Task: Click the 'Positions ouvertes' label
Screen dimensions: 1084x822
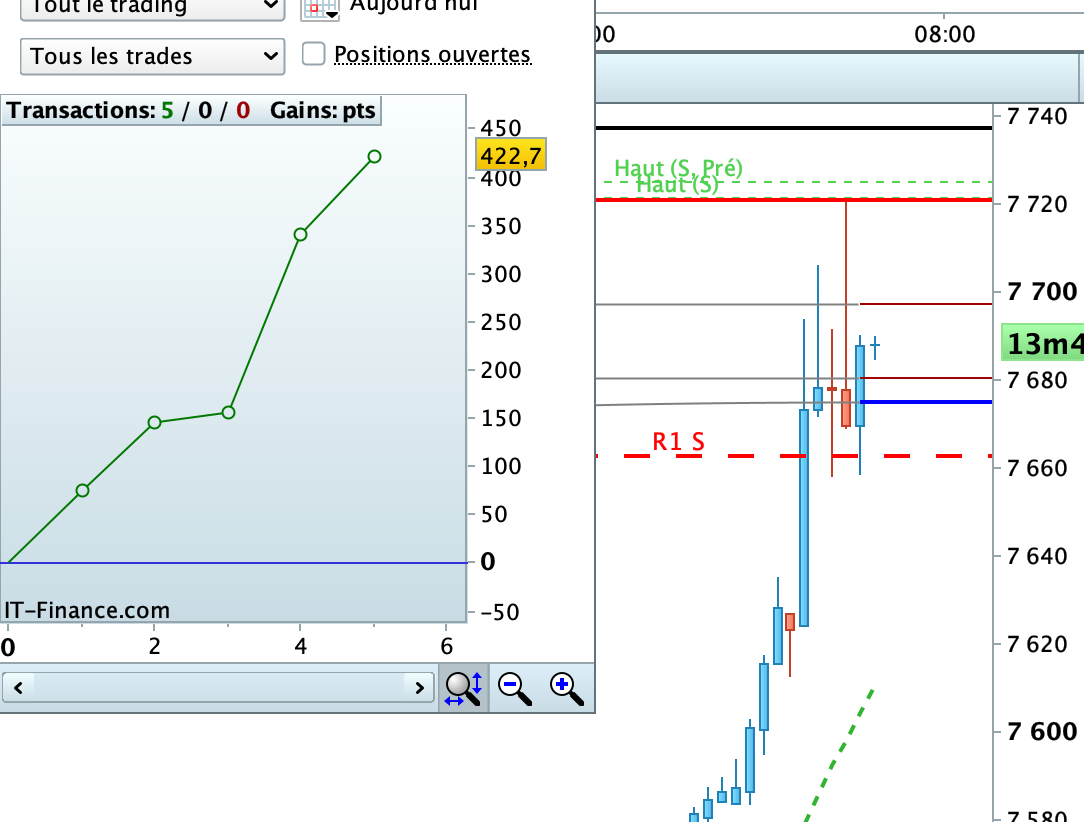Action: pos(432,55)
